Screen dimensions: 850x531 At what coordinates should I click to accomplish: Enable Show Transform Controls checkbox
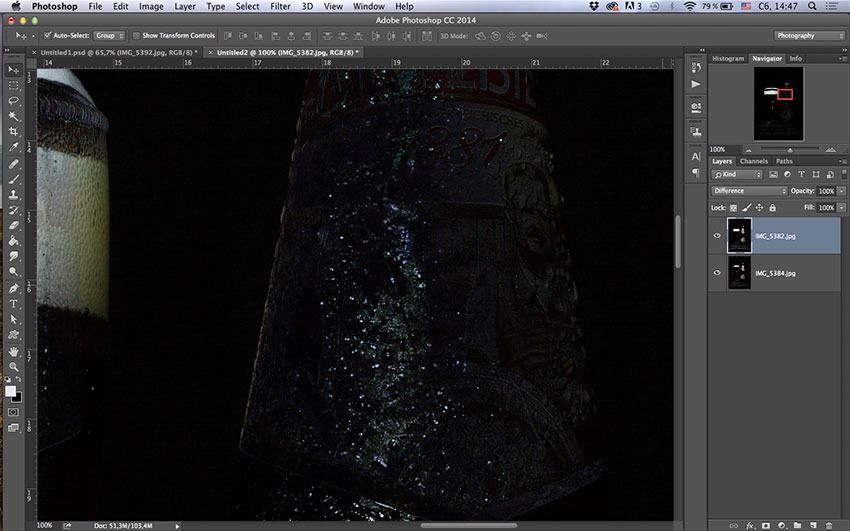click(x=136, y=36)
